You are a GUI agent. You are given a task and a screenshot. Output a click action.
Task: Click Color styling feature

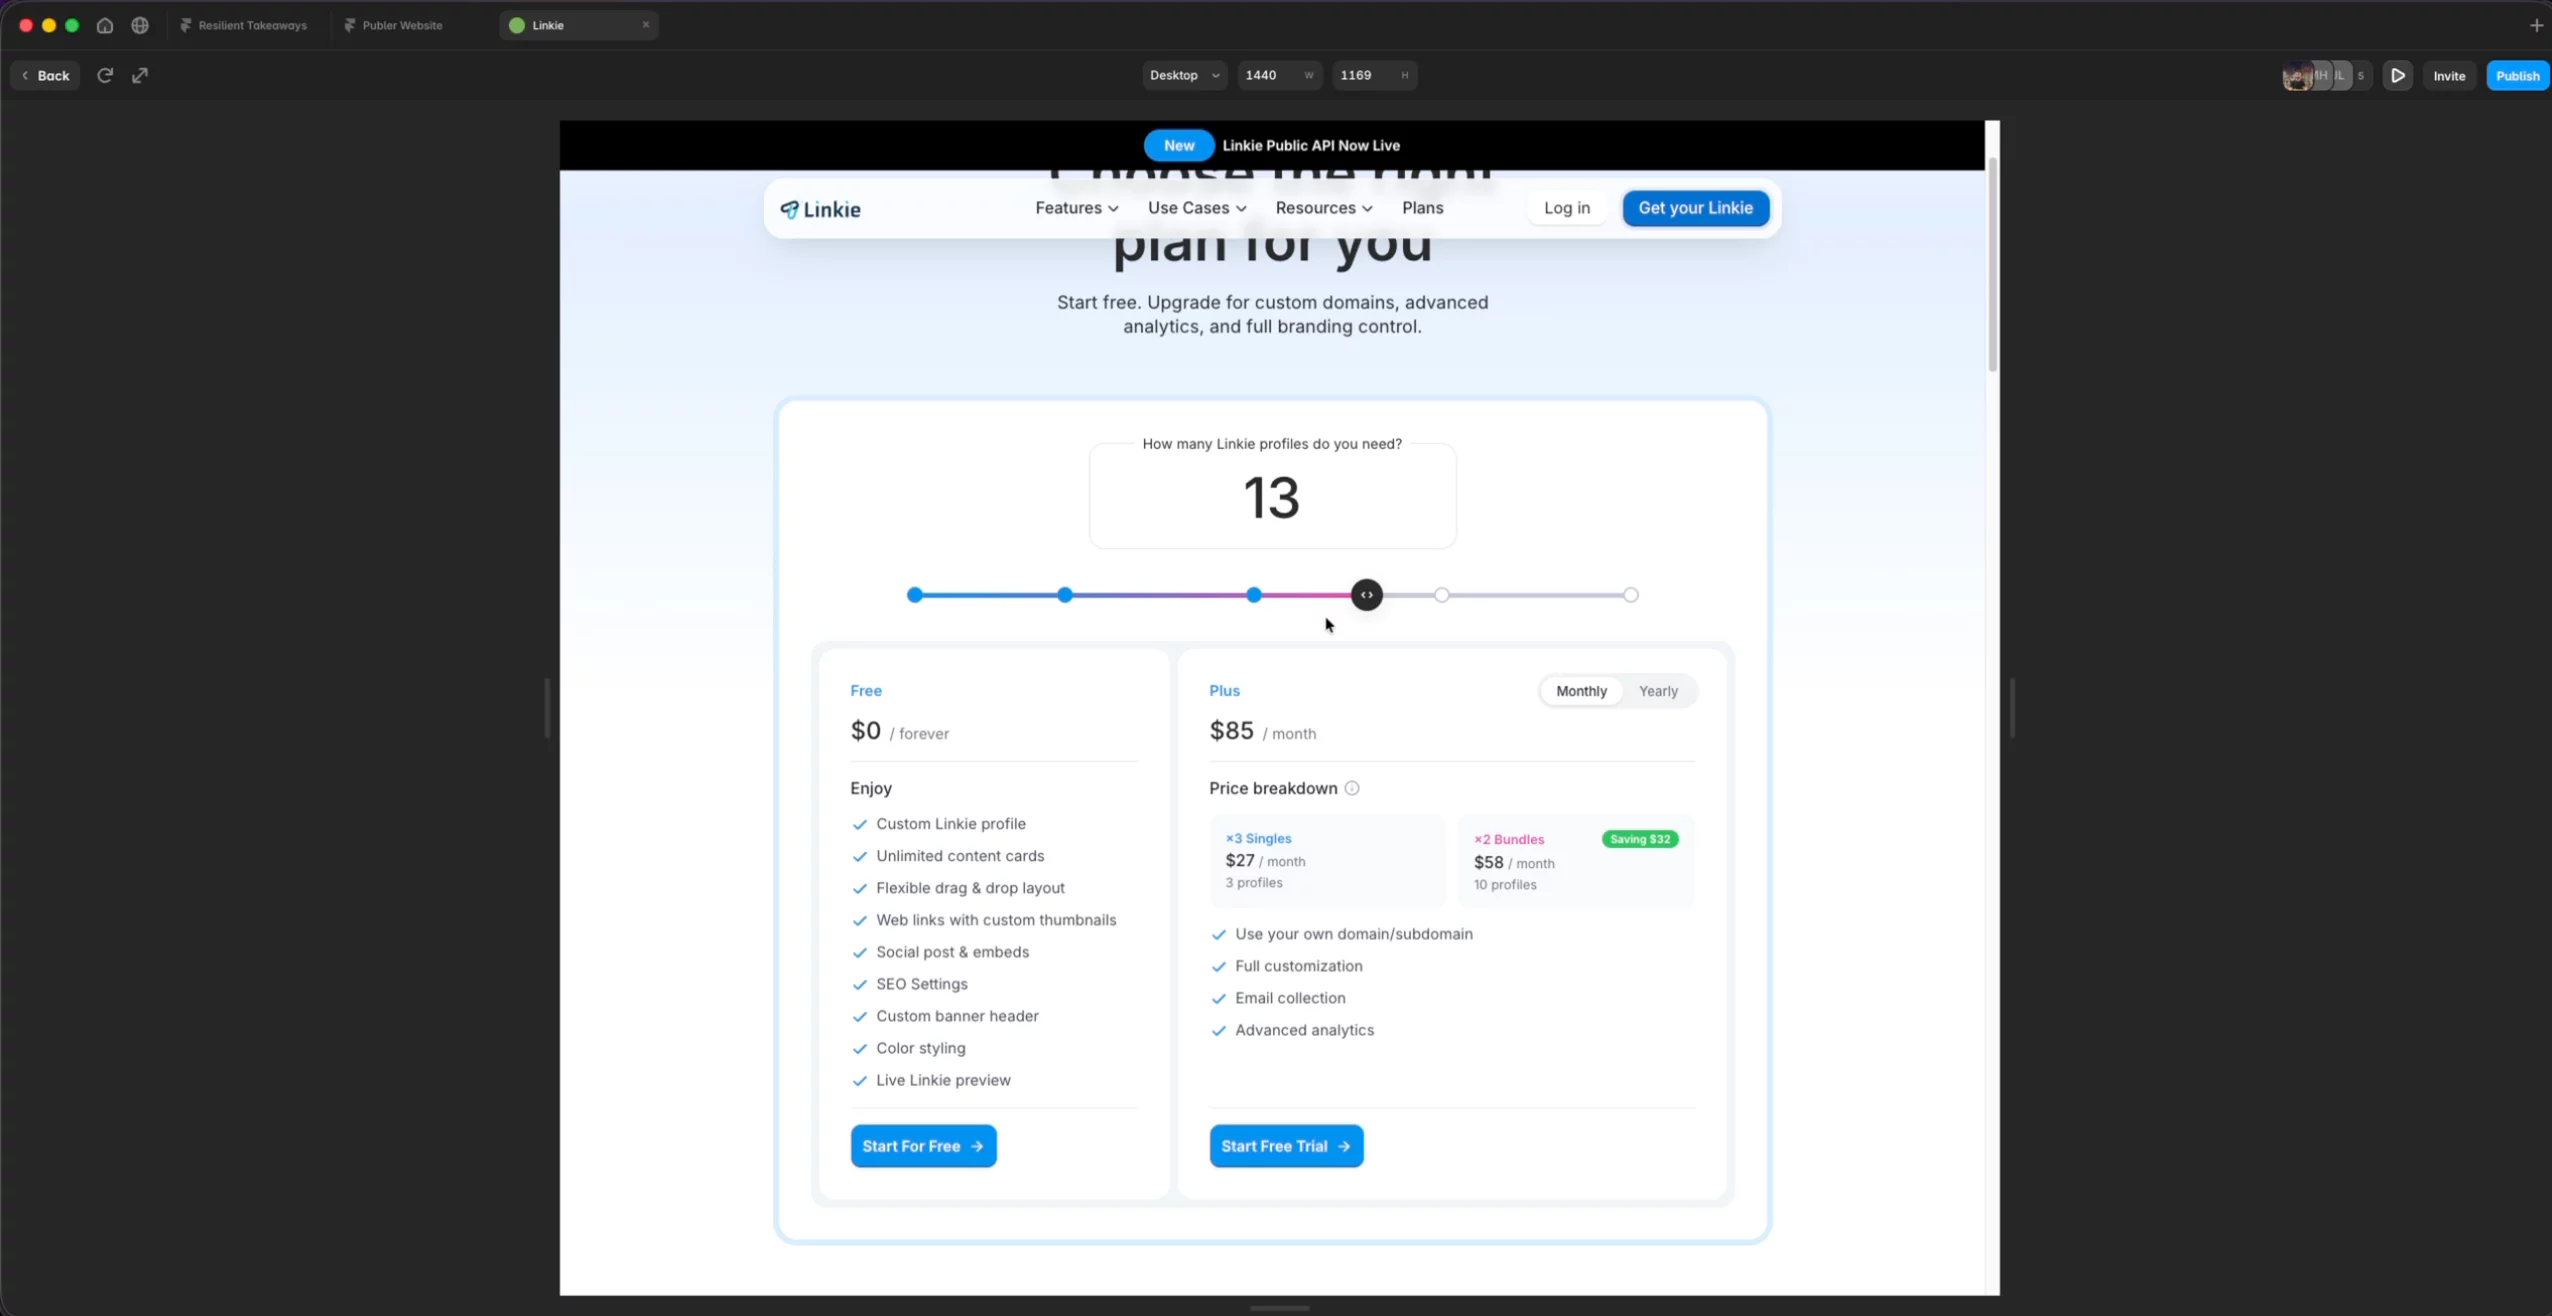[921, 1048]
